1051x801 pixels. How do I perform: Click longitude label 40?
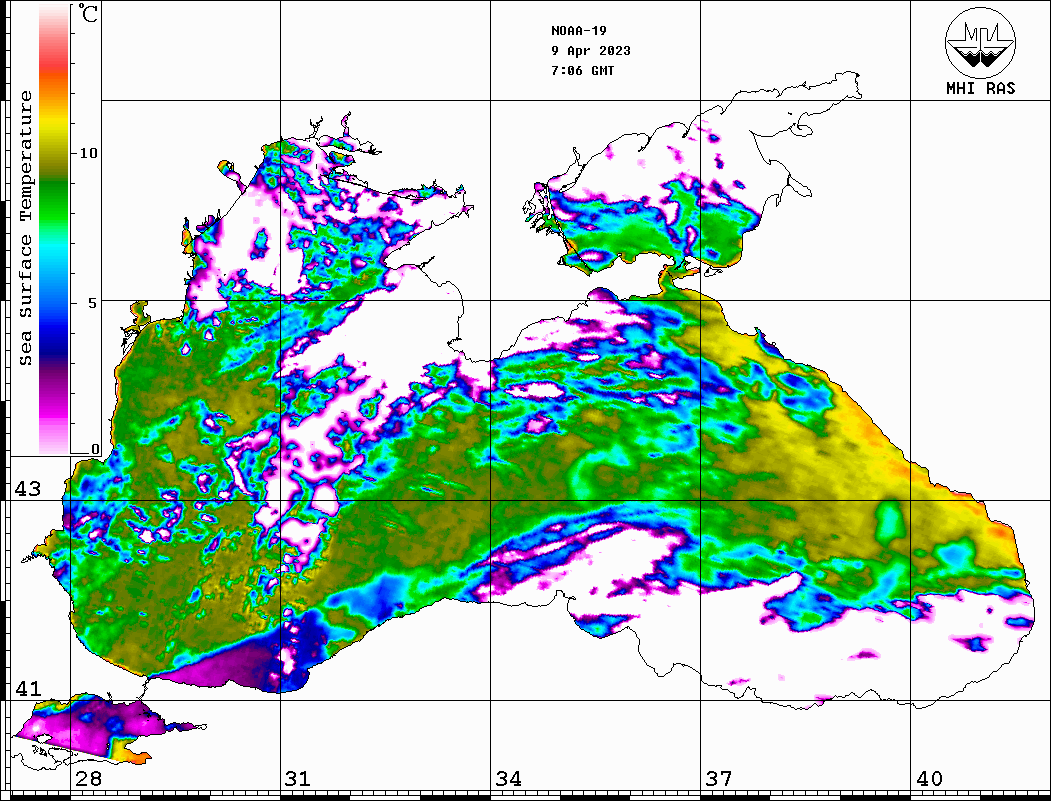point(929,779)
